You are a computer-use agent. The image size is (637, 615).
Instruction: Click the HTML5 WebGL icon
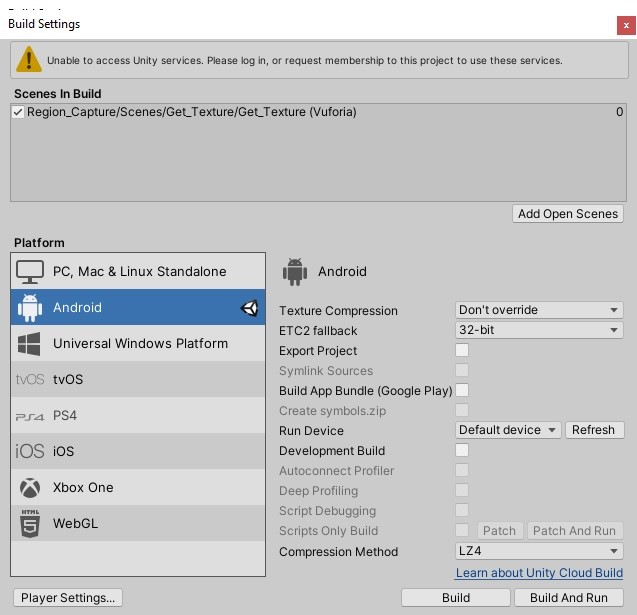pos(30,524)
